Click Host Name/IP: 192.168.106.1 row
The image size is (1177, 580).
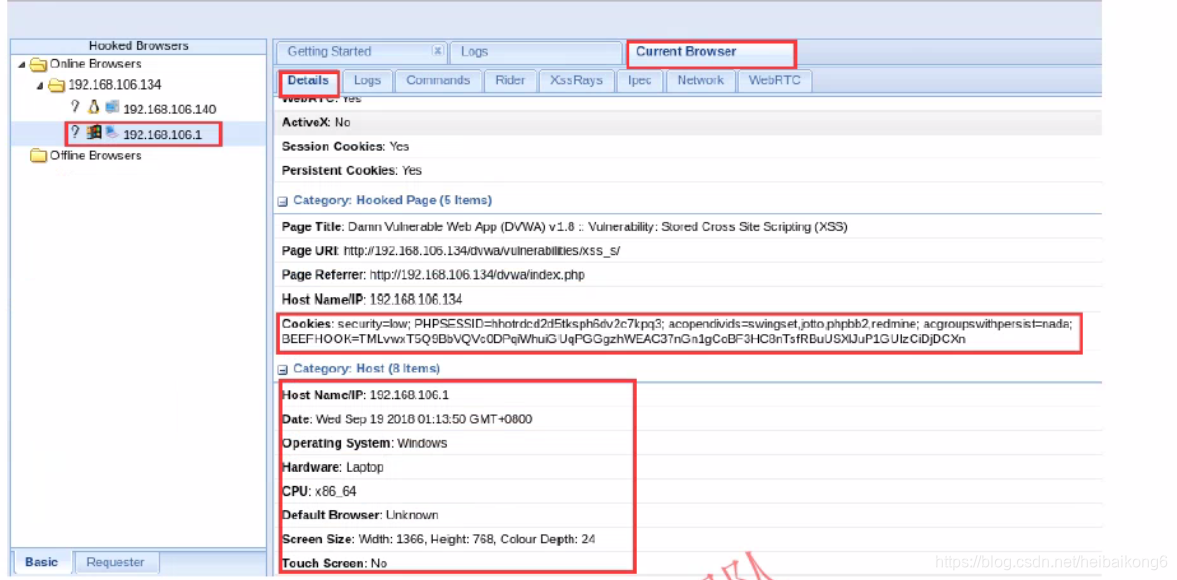688,395
